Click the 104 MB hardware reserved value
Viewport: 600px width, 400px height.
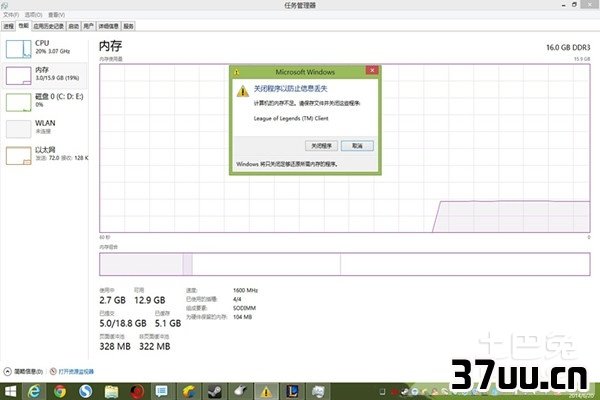point(242,317)
